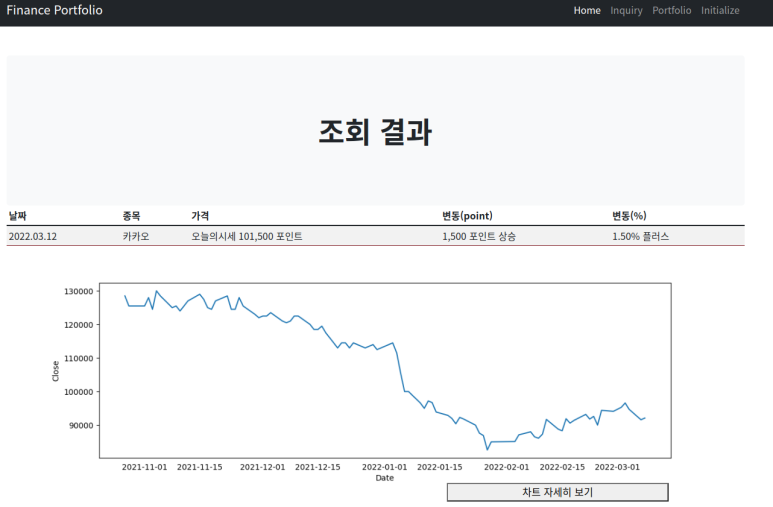Click the 110000 y-axis tick label

[x=78, y=359]
